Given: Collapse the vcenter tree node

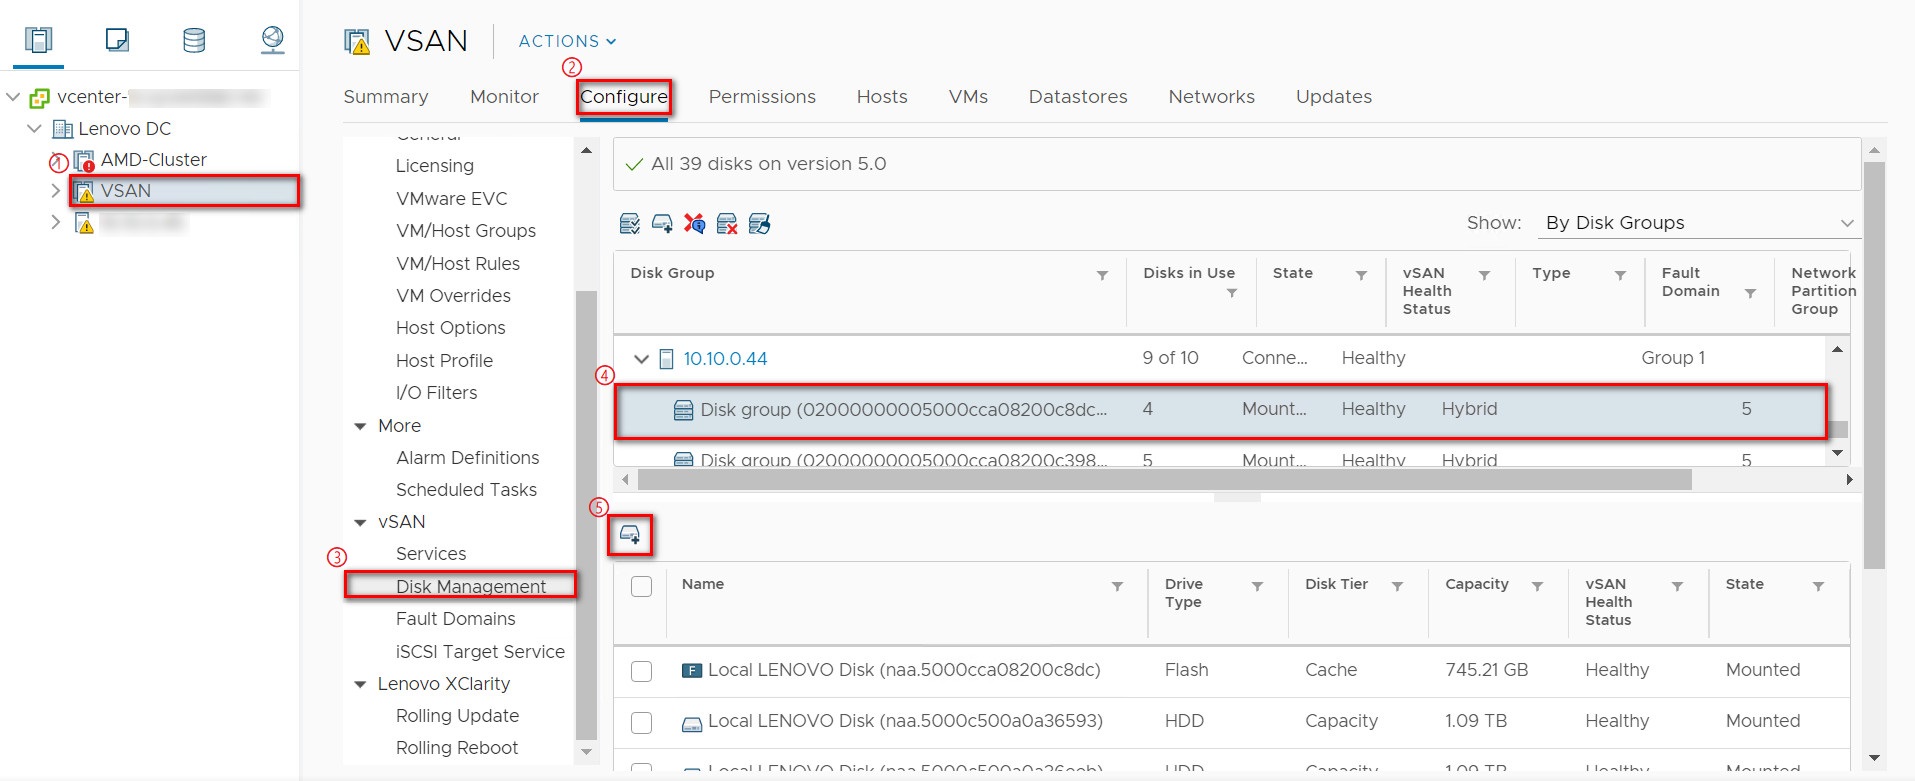Looking at the screenshot, I should point(13,97).
